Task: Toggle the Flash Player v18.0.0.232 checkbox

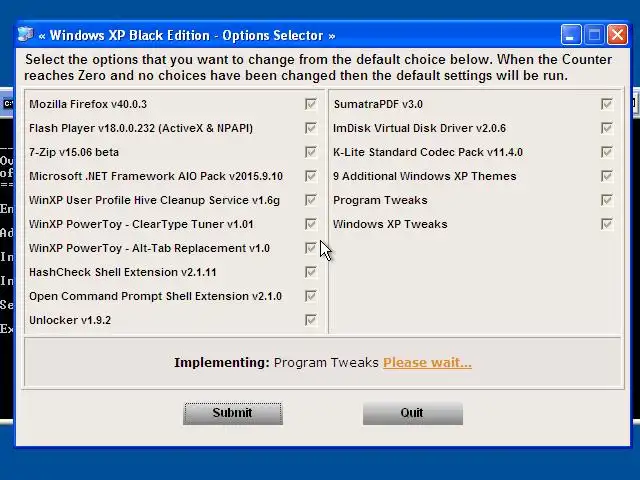Action: pyautogui.click(x=311, y=128)
